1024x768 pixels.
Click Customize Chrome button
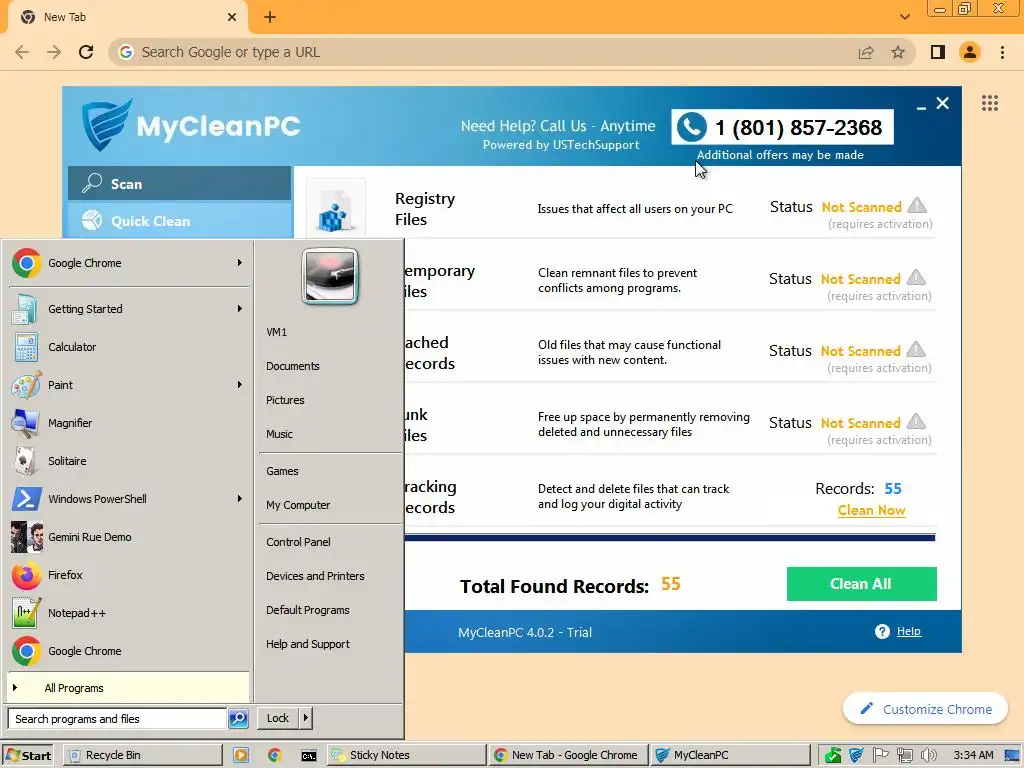pyautogui.click(x=925, y=709)
